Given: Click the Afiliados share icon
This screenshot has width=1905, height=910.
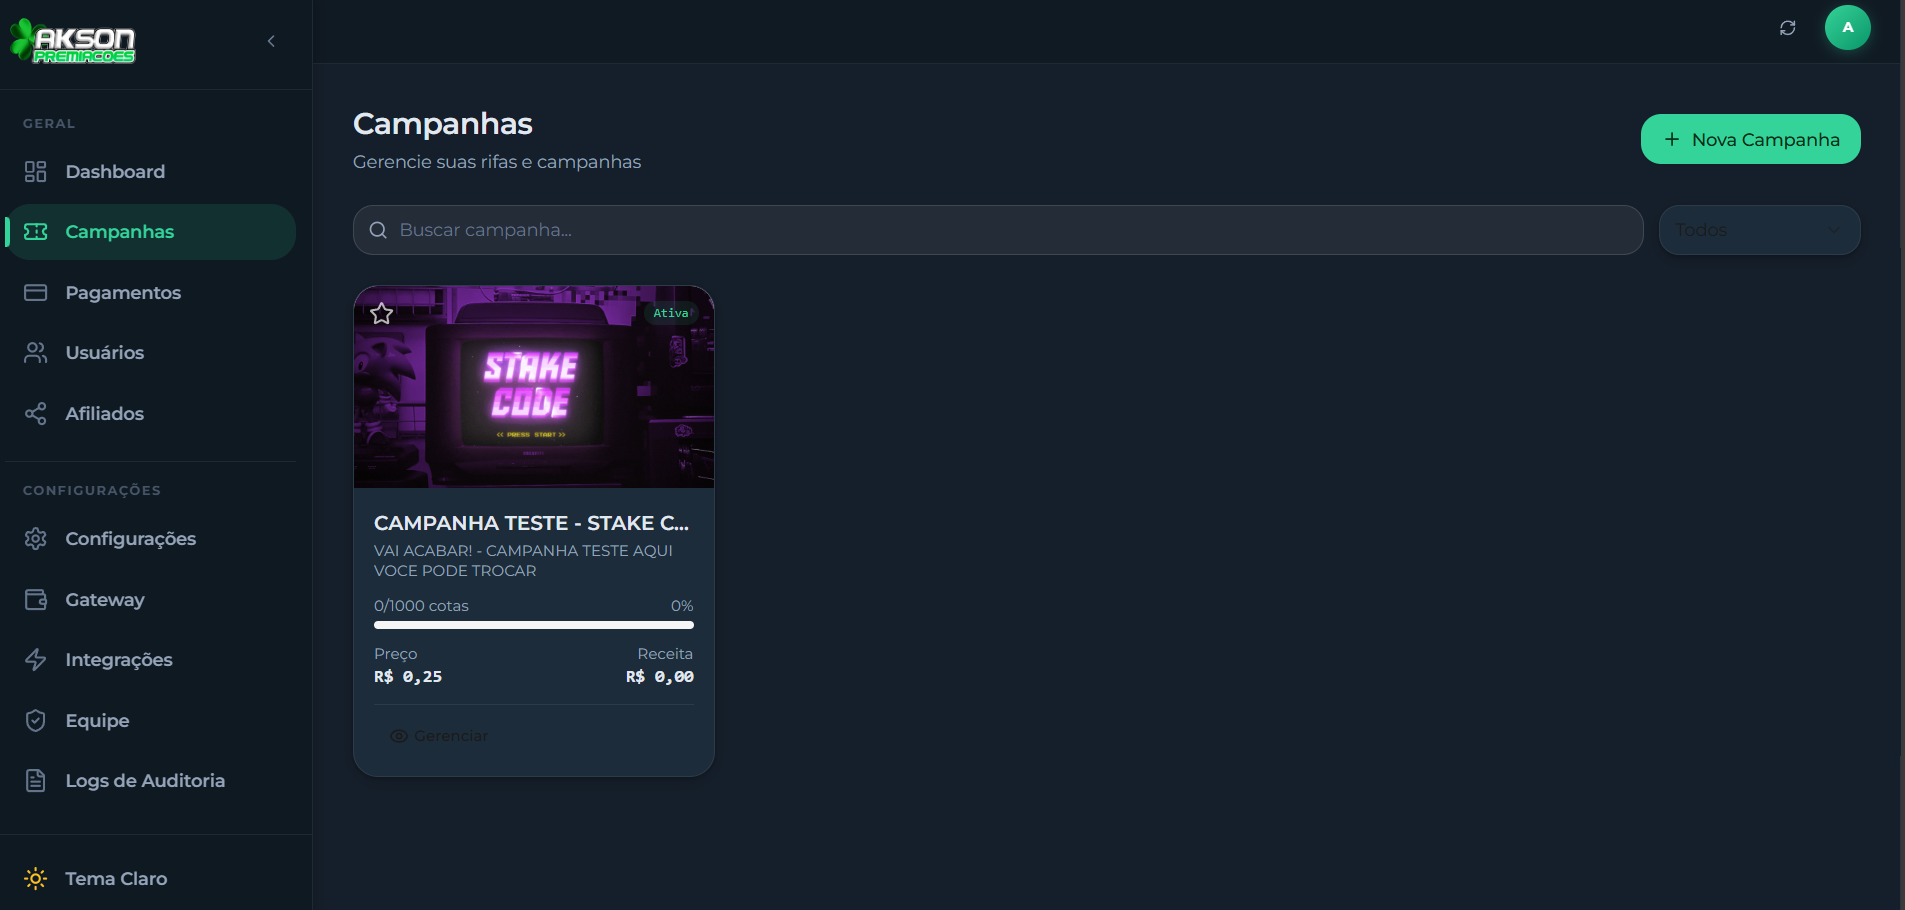Looking at the screenshot, I should coord(36,414).
